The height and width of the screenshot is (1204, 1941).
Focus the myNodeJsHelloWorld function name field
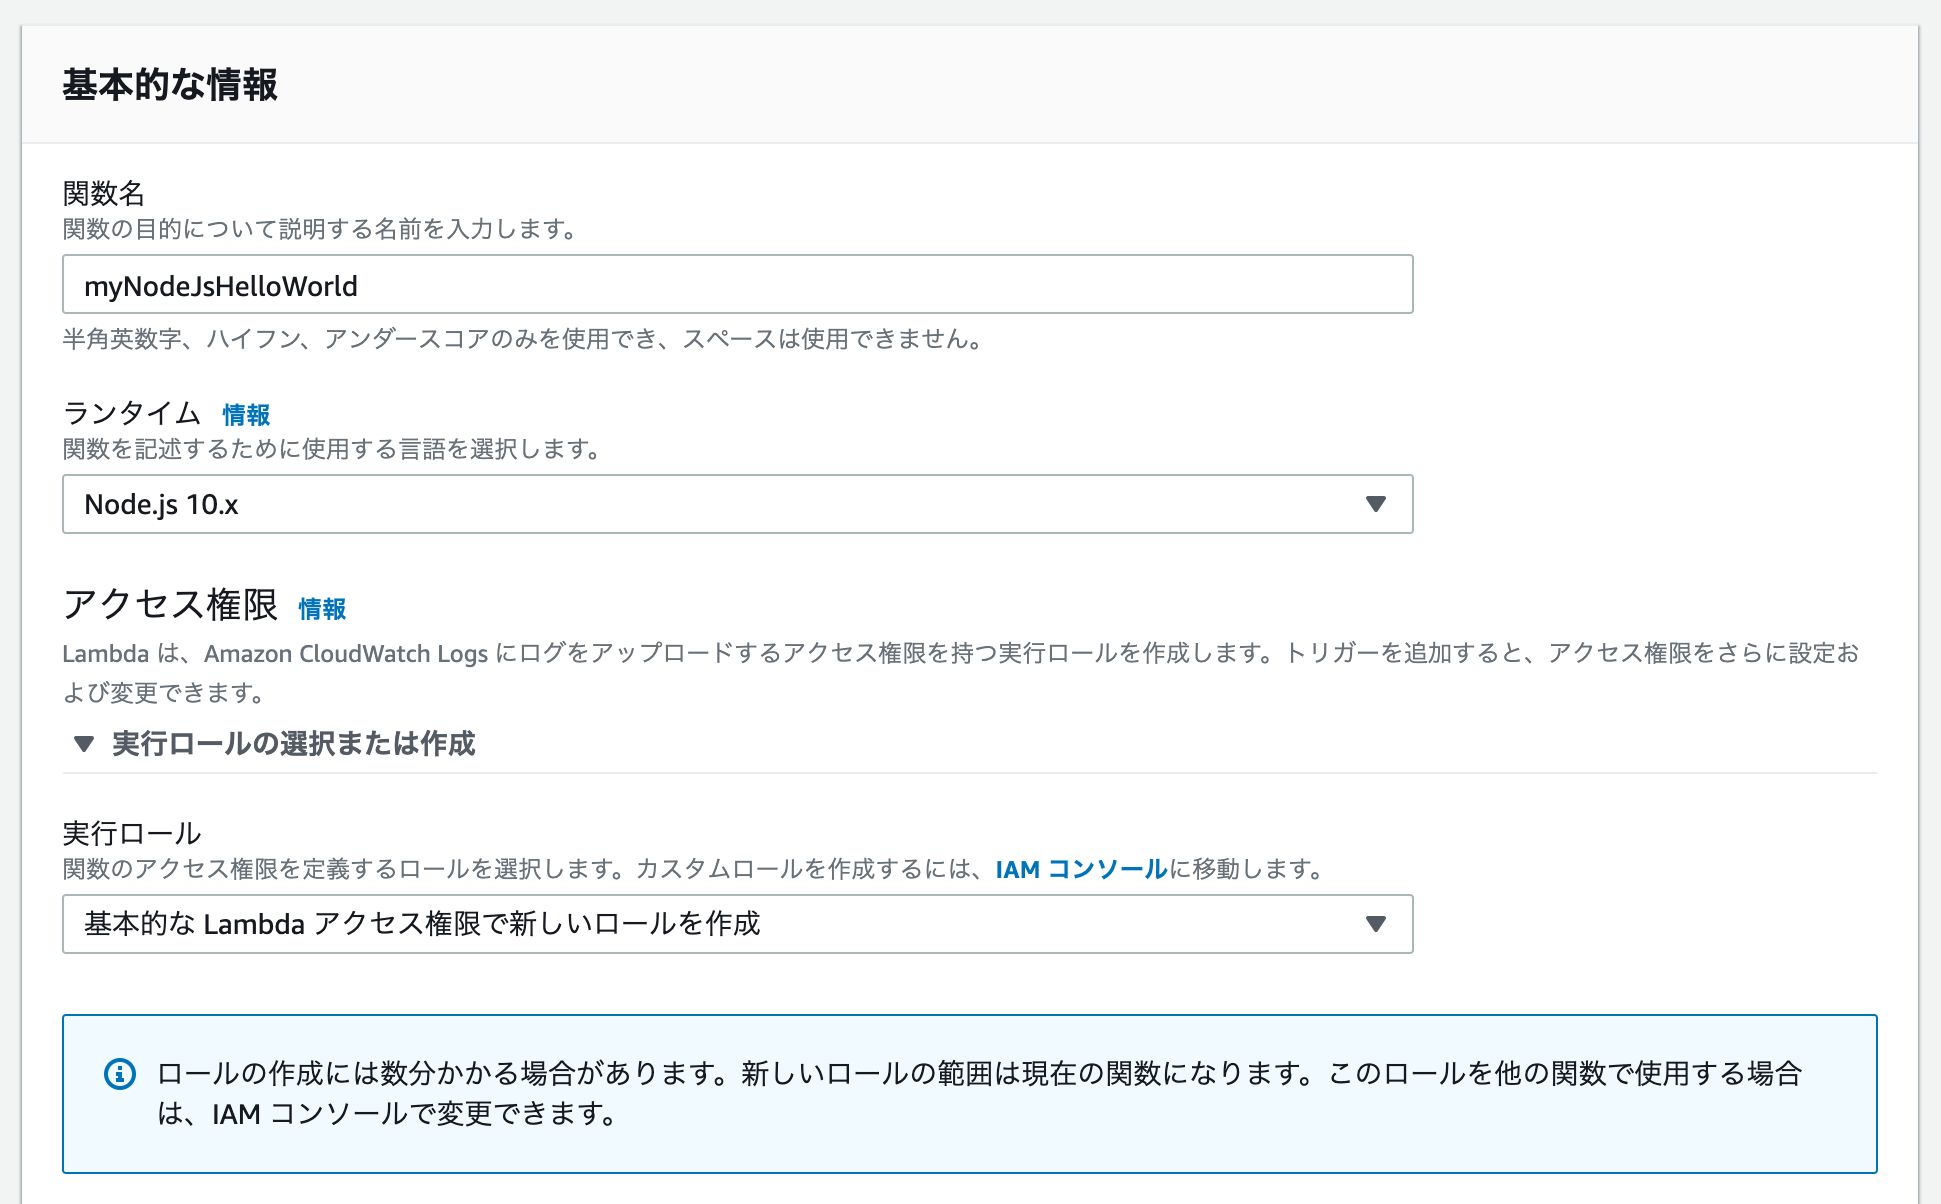(x=736, y=285)
